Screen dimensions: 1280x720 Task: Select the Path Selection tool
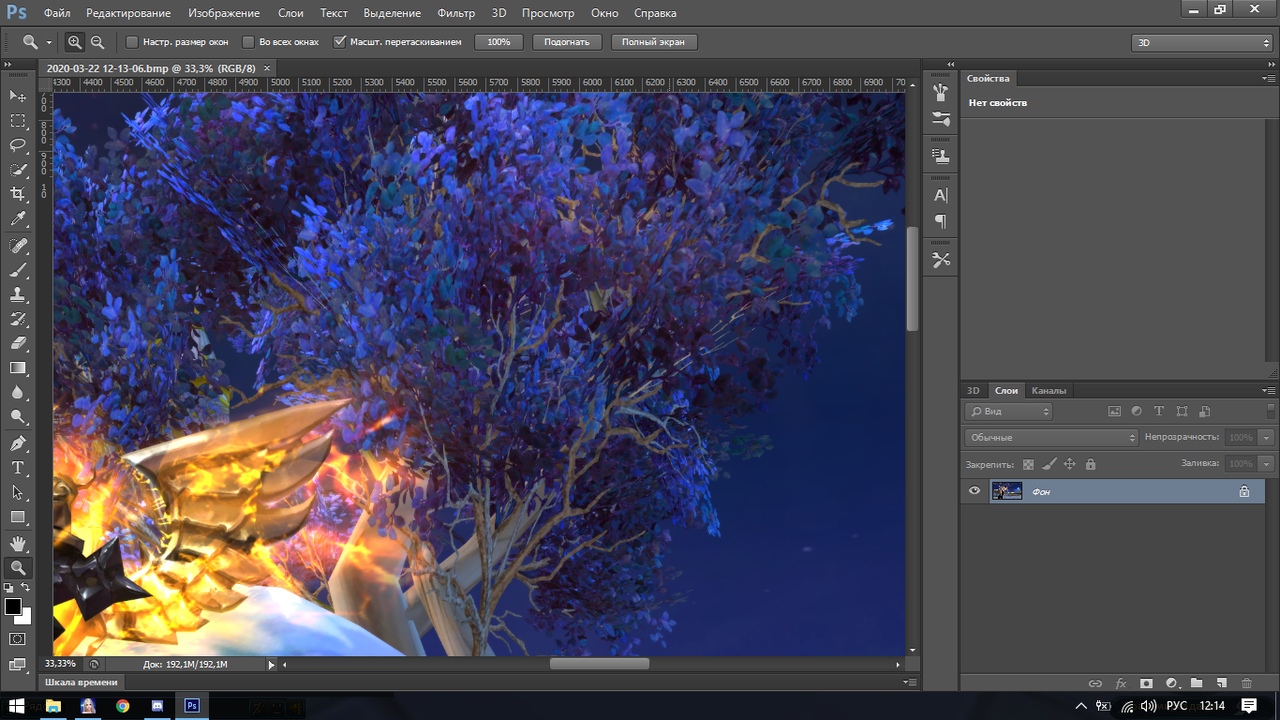18,492
